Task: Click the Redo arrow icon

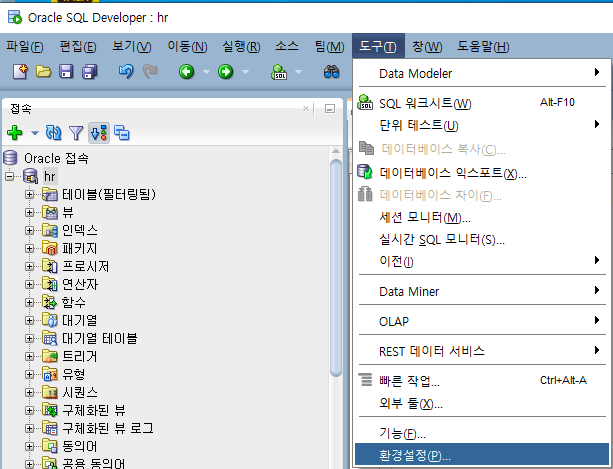Action: coord(150,72)
